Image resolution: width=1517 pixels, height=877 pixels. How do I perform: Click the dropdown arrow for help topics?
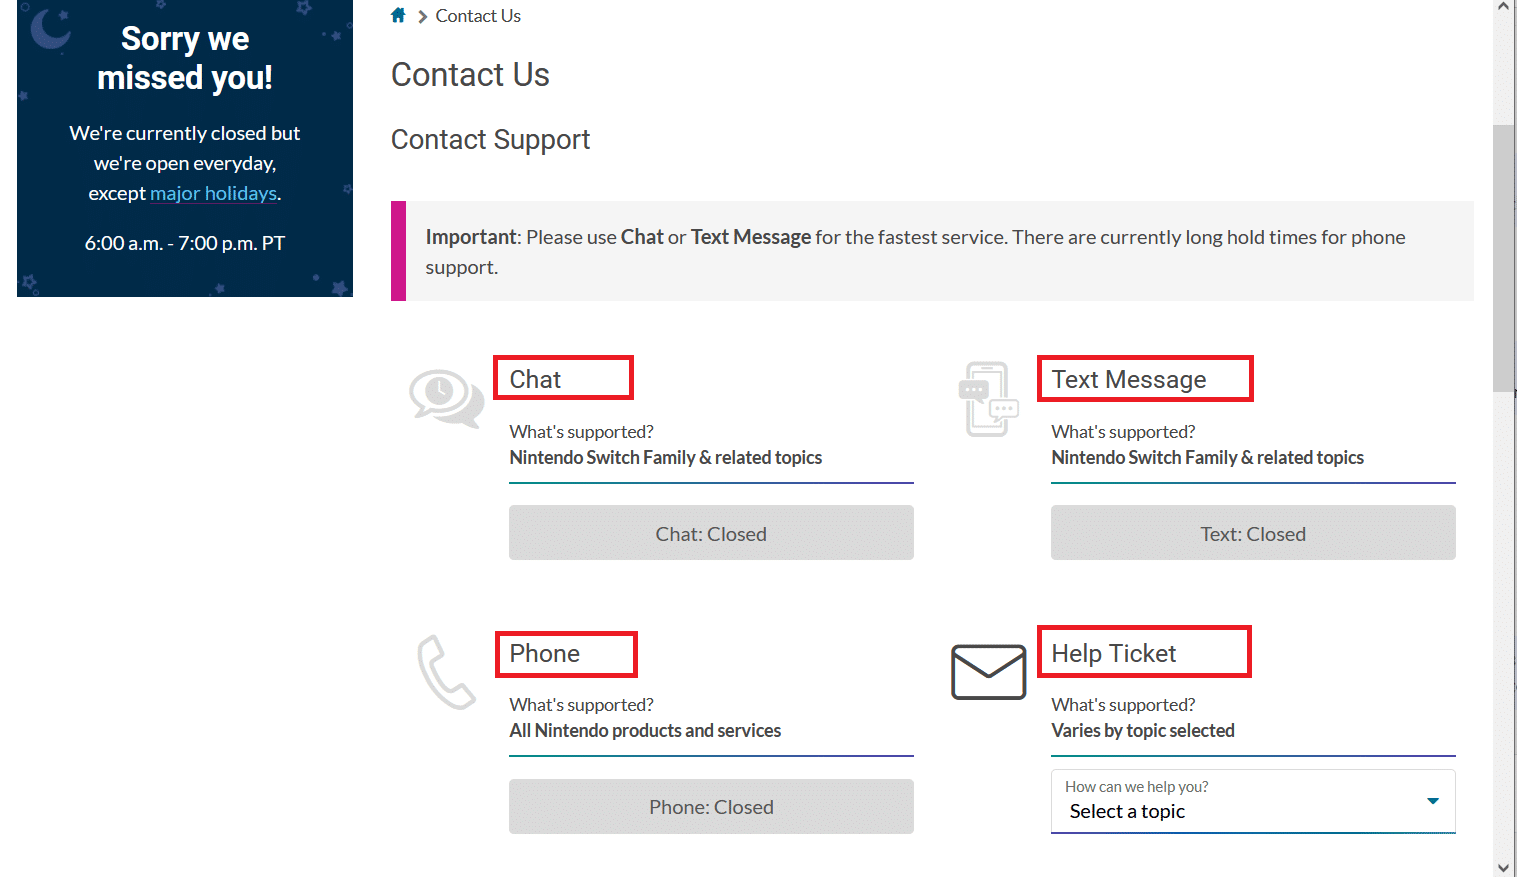click(x=1433, y=801)
